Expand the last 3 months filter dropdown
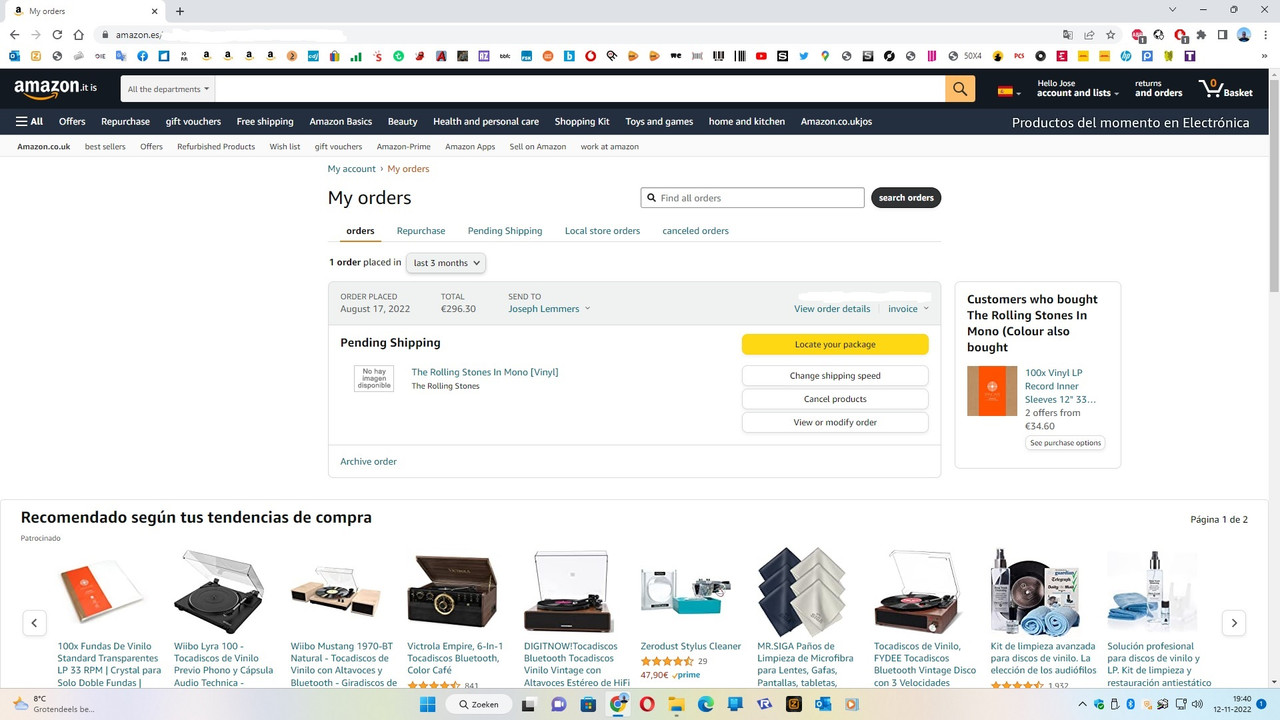The height and width of the screenshot is (720, 1280). [x=445, y=262]
